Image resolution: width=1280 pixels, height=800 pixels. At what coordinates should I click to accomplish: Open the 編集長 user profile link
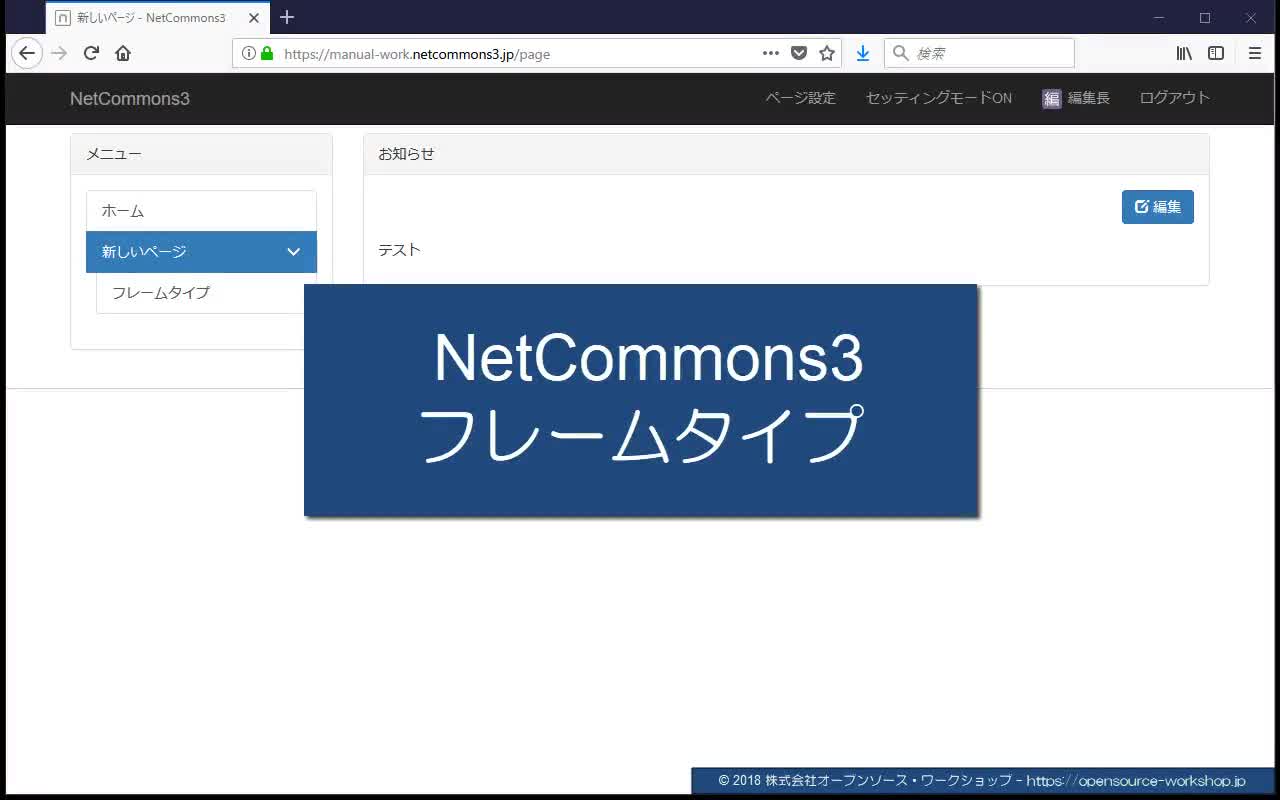tap(1076, 98)
